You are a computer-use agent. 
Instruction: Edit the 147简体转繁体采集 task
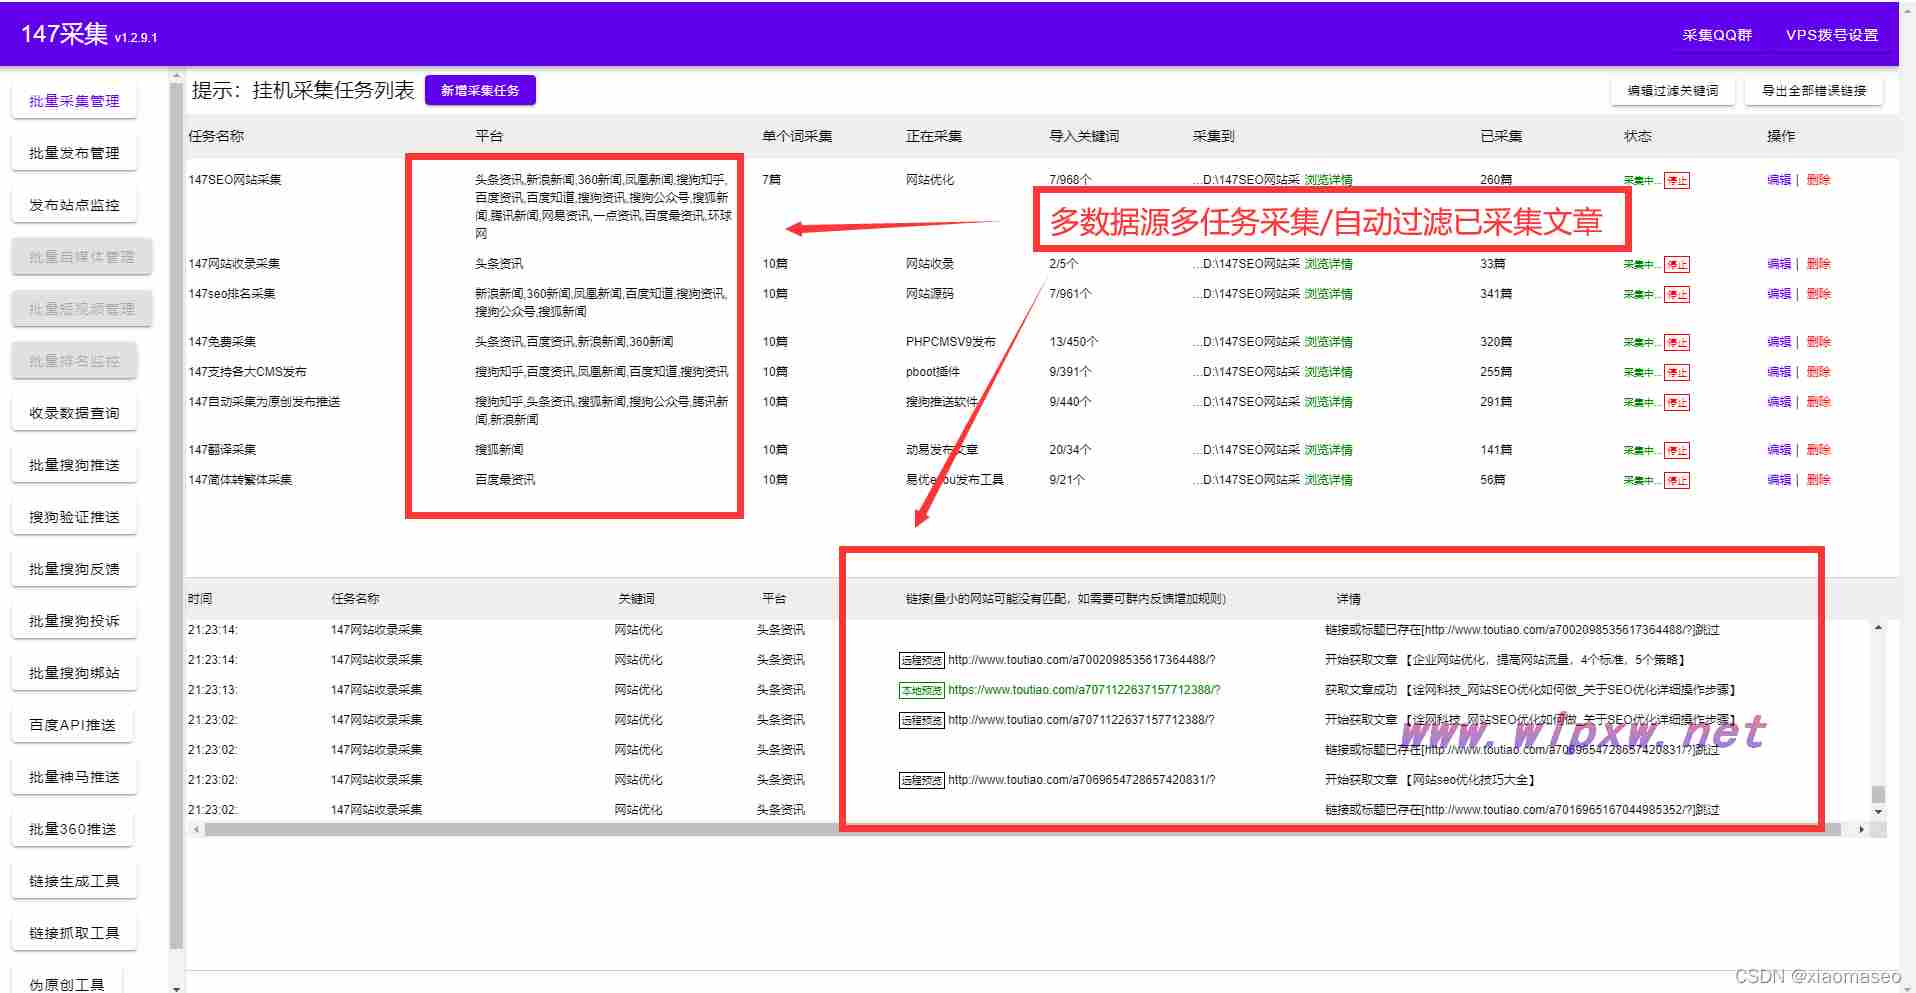tap(1779, 480)
